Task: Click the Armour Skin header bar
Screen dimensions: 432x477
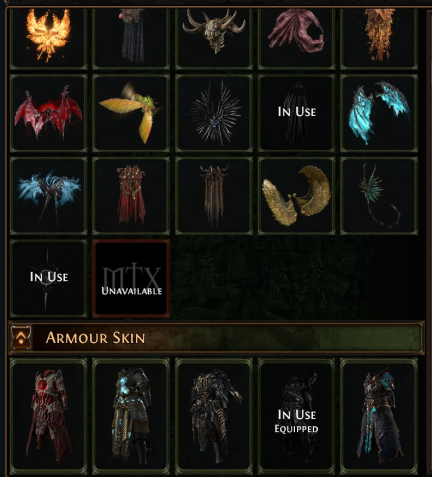Action: pos(217,338)
